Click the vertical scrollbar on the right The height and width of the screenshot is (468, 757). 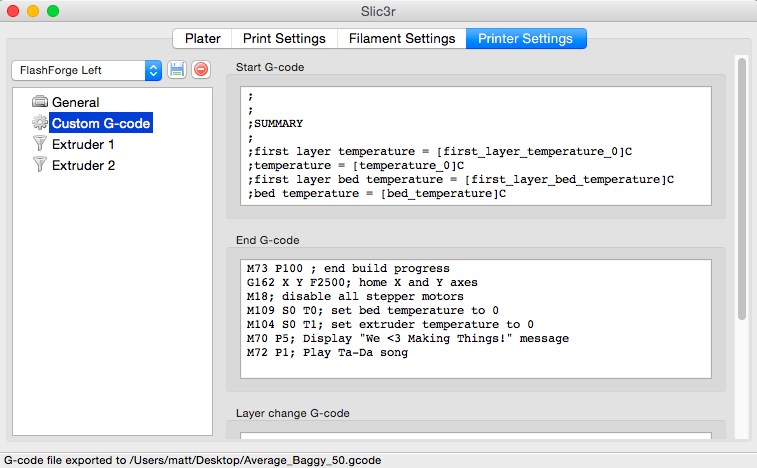point(741,190)
